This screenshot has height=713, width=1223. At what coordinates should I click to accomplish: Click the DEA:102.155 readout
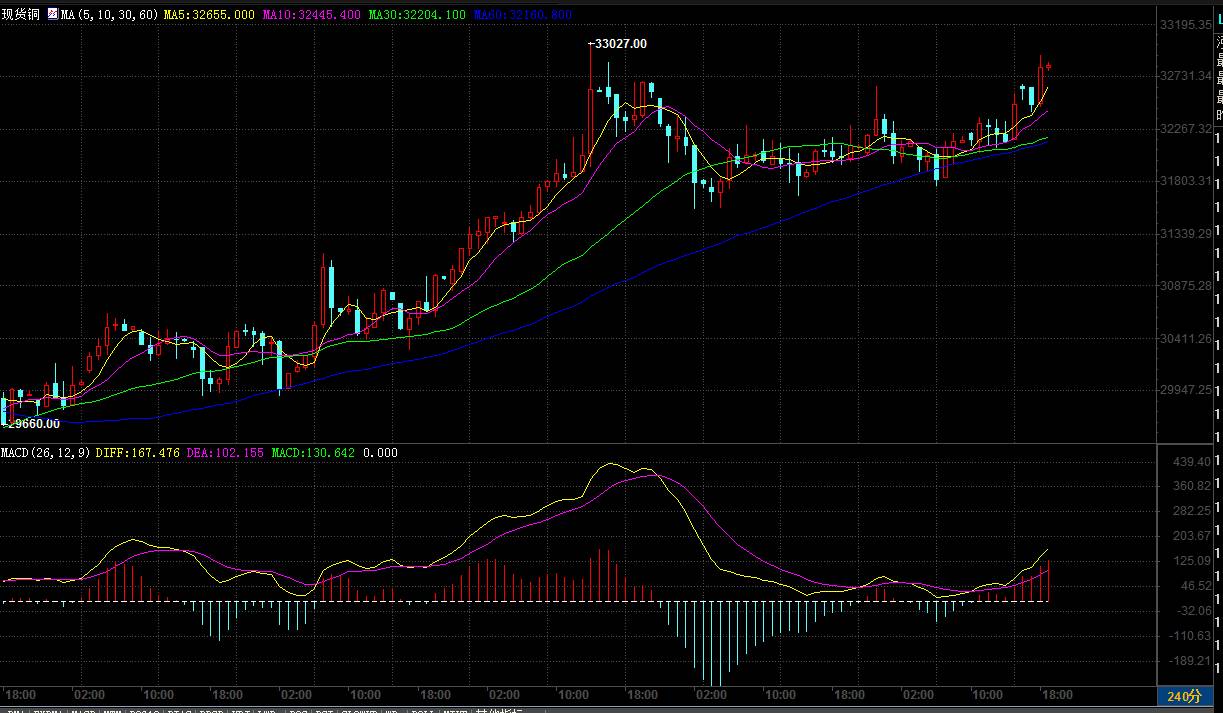tap(225, 453)
